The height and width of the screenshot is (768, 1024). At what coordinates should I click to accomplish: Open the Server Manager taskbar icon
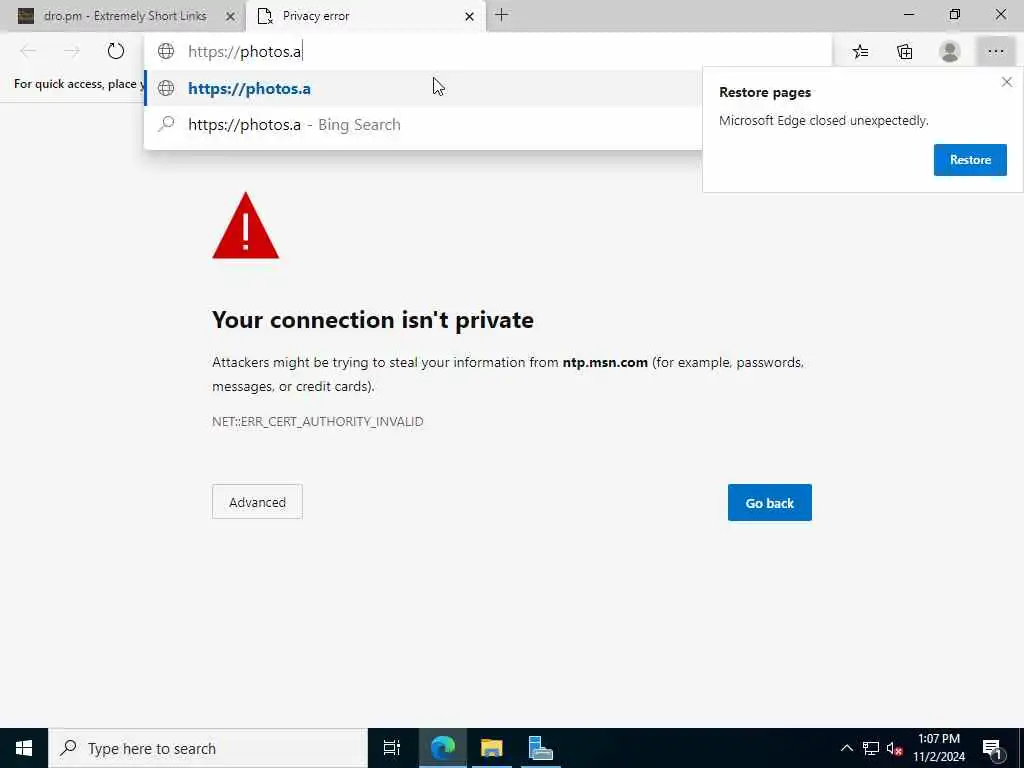click(x=540, y=748)
